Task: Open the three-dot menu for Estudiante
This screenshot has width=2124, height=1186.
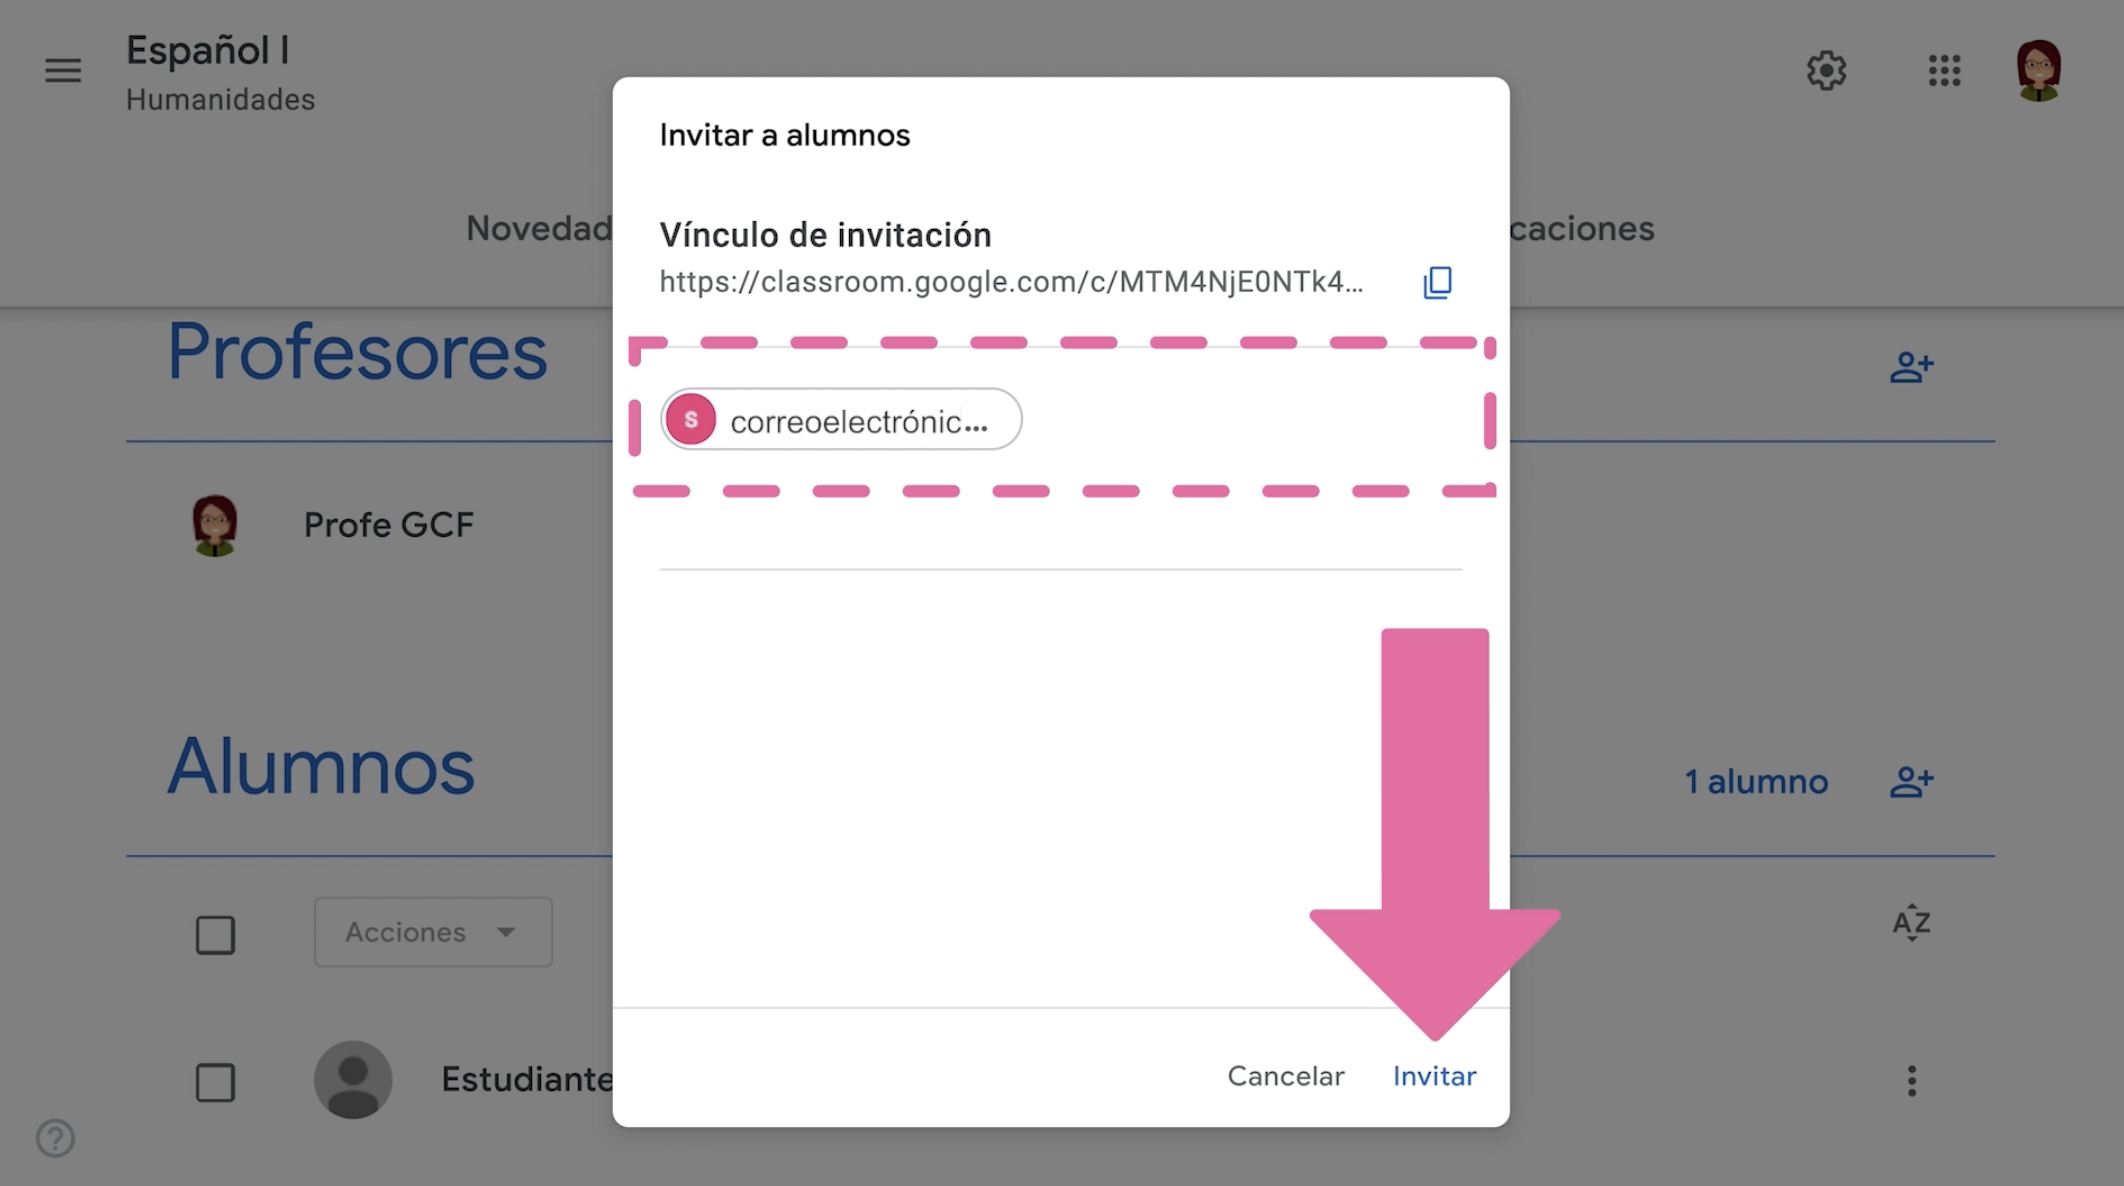Action: pos(1911,1080)
